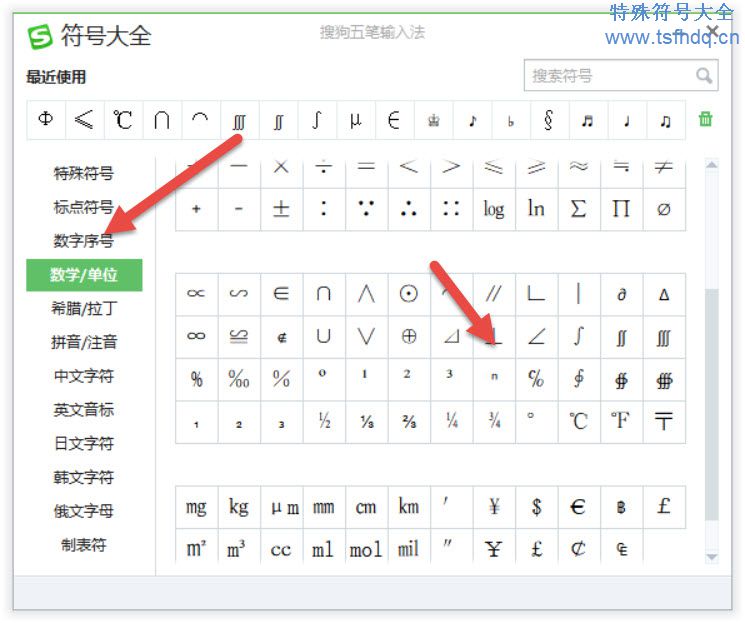The width and height of the screenshot is (745, 623).
Task: Insert the summation Σ symbol
Action: click(x=578, y=209)
